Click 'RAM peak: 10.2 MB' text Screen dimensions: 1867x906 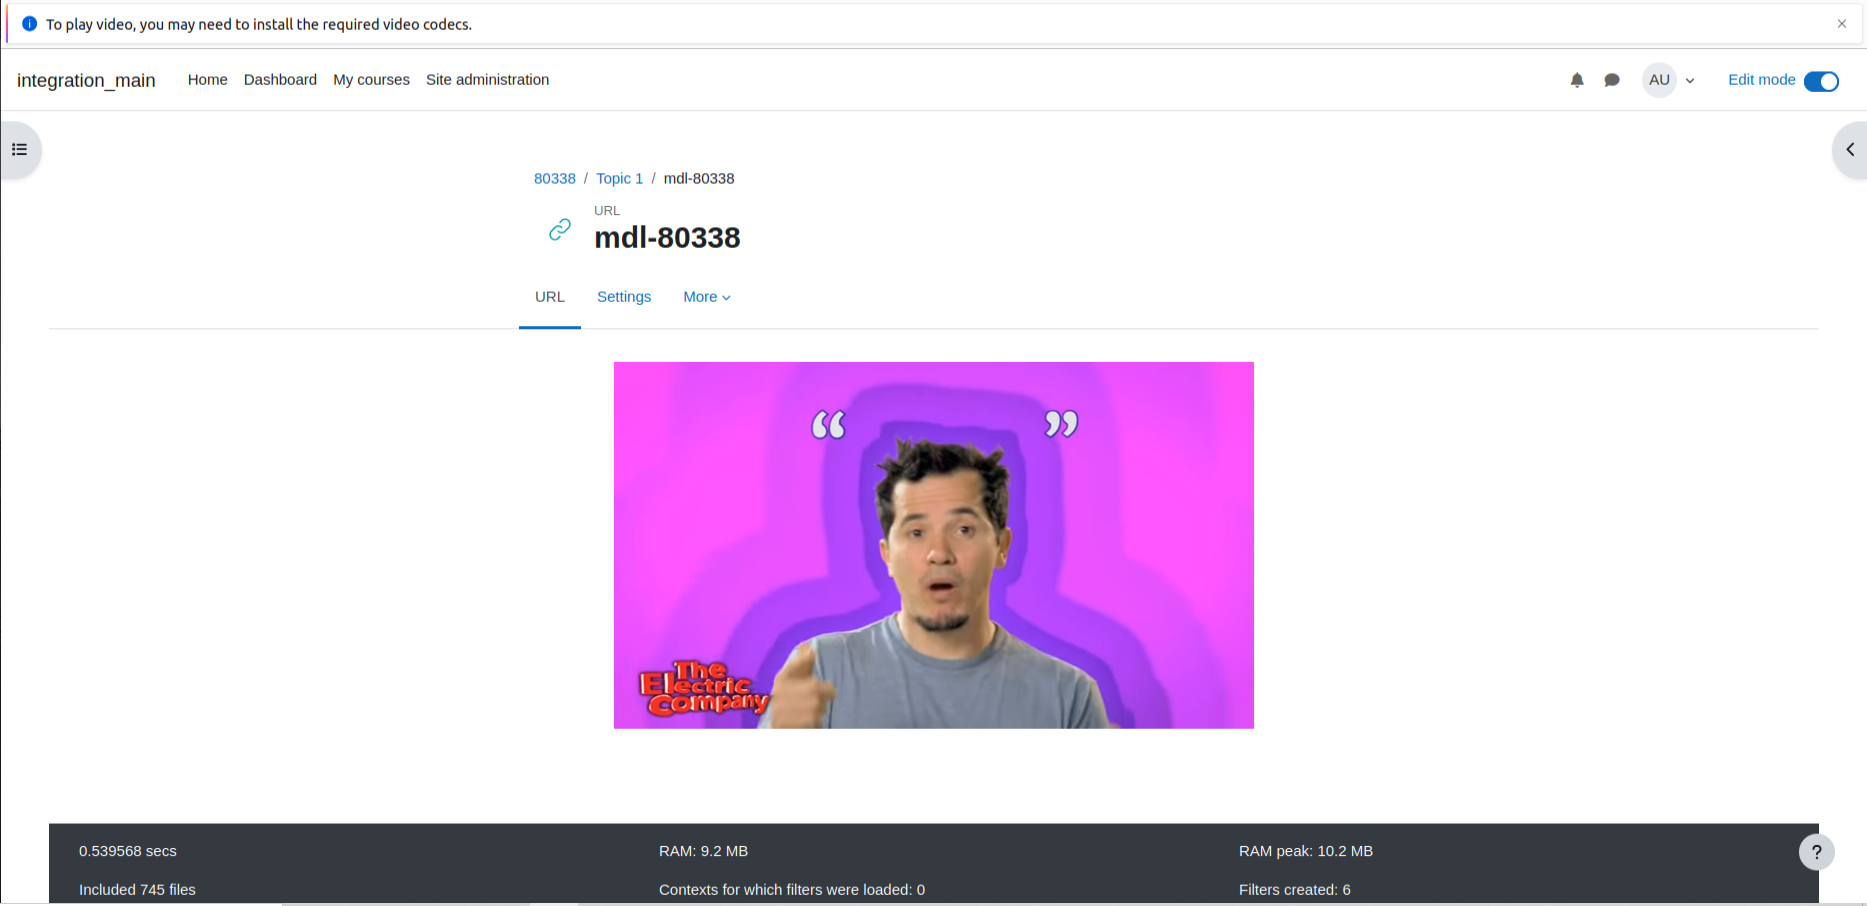pyautogui.click(x=1306, y=851)
